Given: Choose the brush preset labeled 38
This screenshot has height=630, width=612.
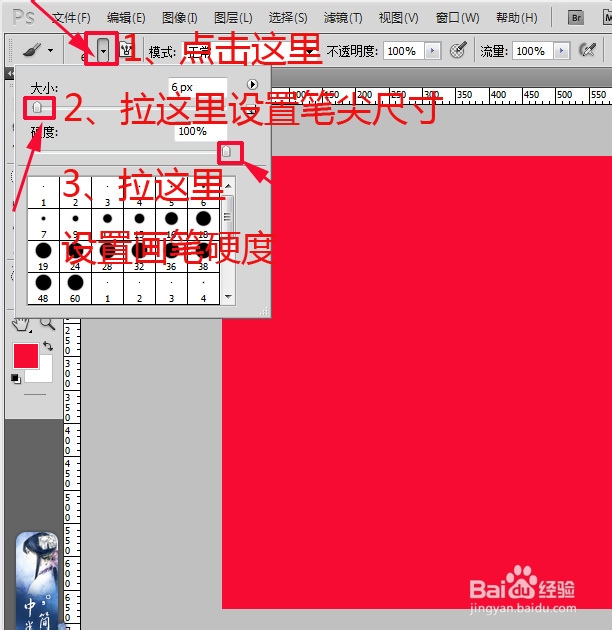Looking at the screenshot, I should (203, 257).
